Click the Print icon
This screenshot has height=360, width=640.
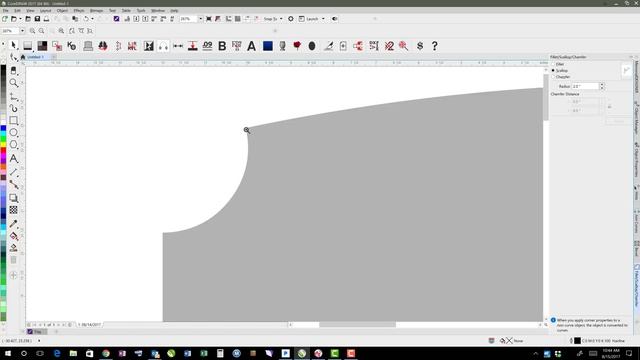tap(47, 19)
